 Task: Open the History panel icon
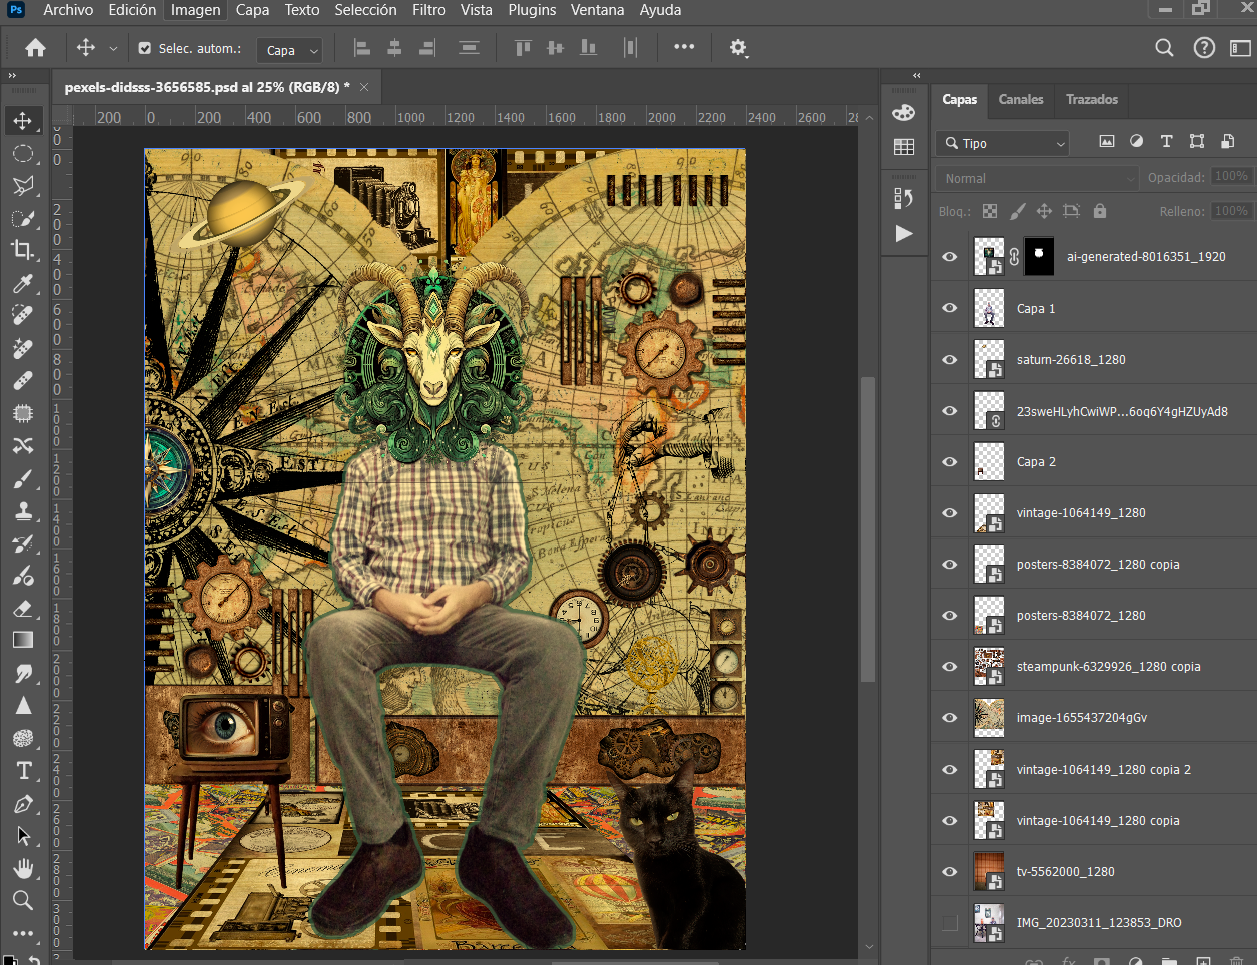(x=904, y=198)
